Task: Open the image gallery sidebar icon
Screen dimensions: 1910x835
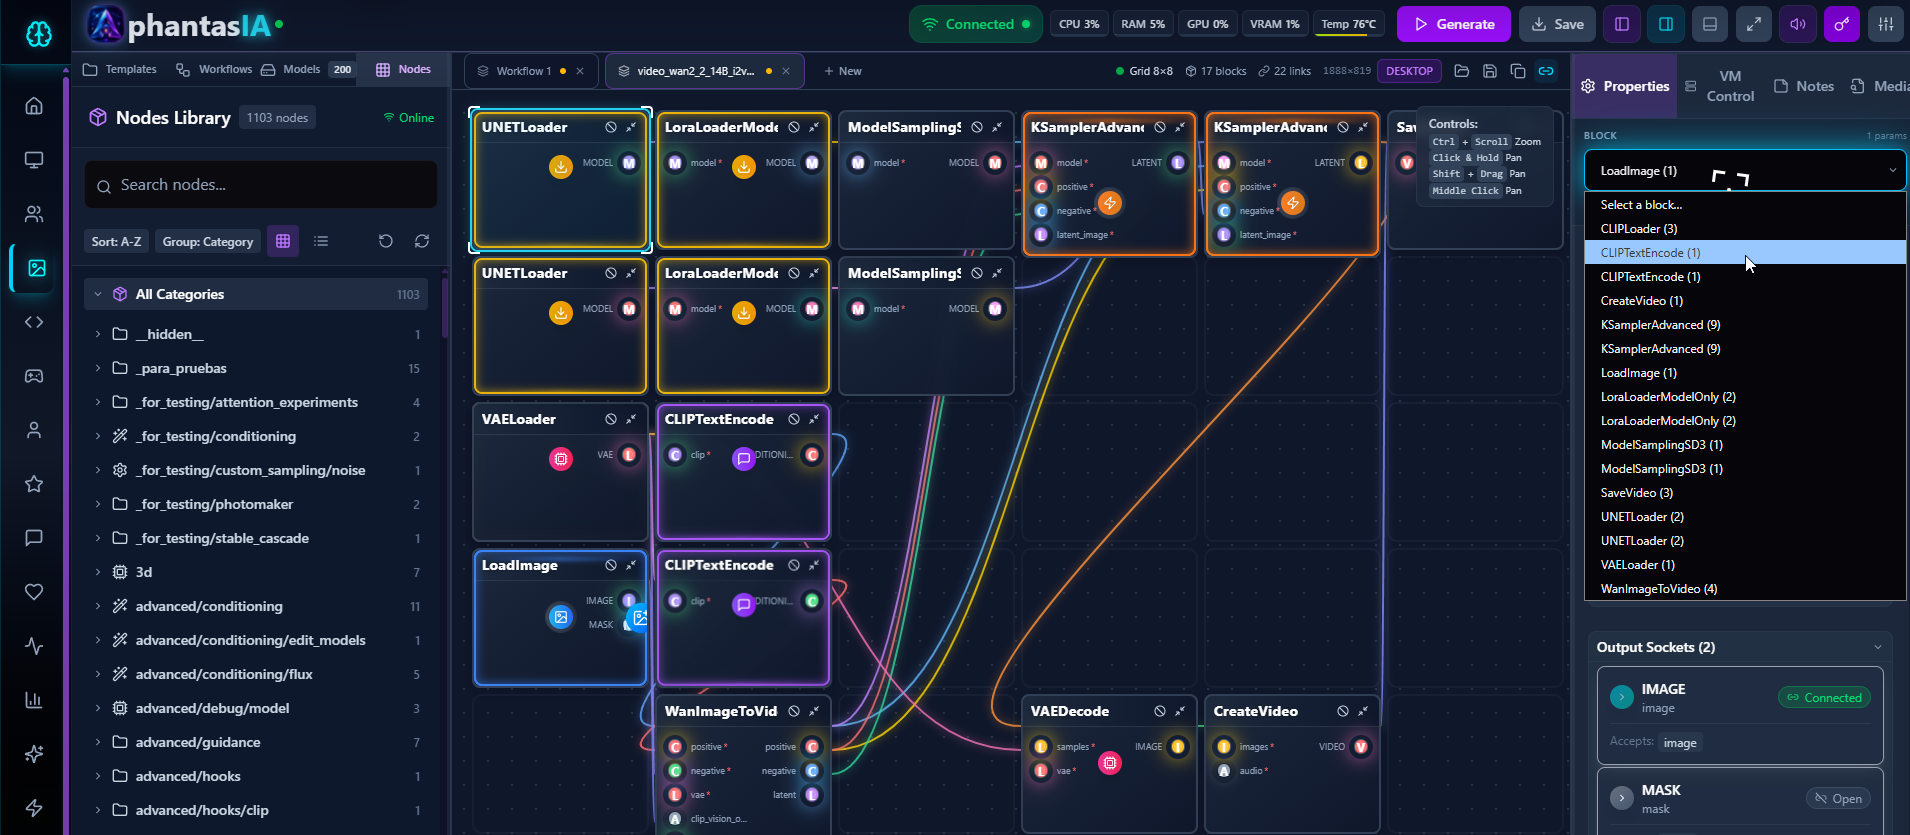Action: click(x=36, y=268)
